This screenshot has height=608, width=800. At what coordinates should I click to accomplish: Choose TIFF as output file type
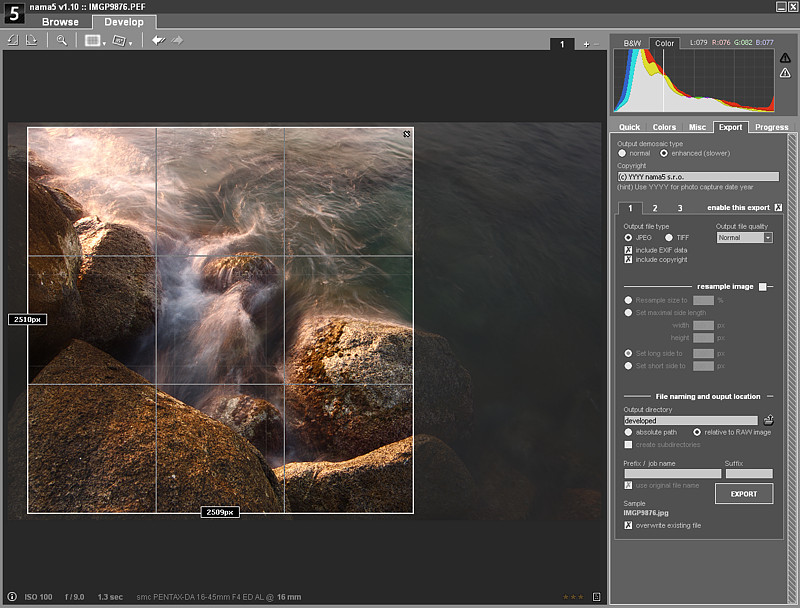pyautogui.click(x=667, y=238)
